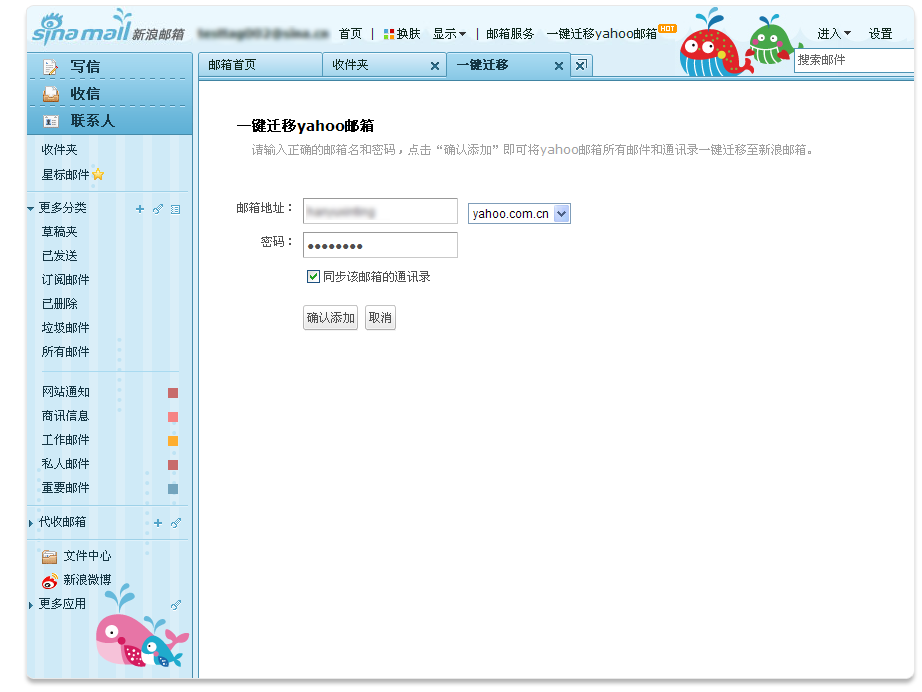Click the 联系人 contacts button
Viewport: 922px width, 692px height.
coord(110,121)
